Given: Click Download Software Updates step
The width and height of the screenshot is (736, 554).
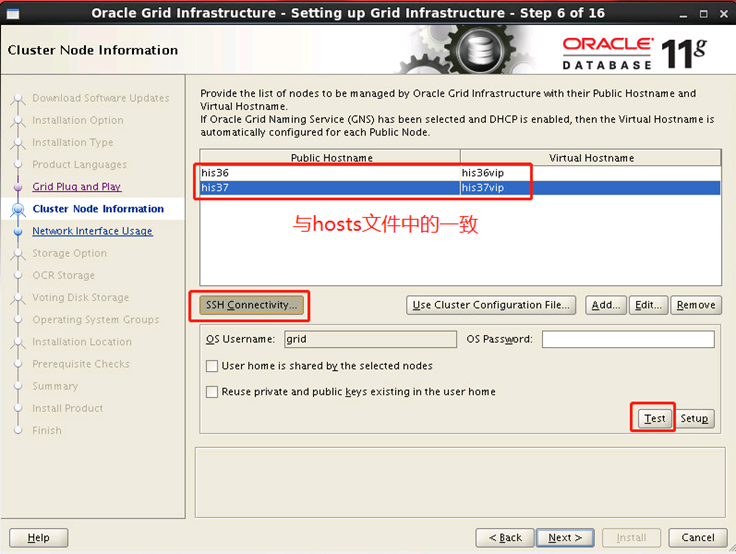Looking at the screenshot, I should tap(100, 98).
